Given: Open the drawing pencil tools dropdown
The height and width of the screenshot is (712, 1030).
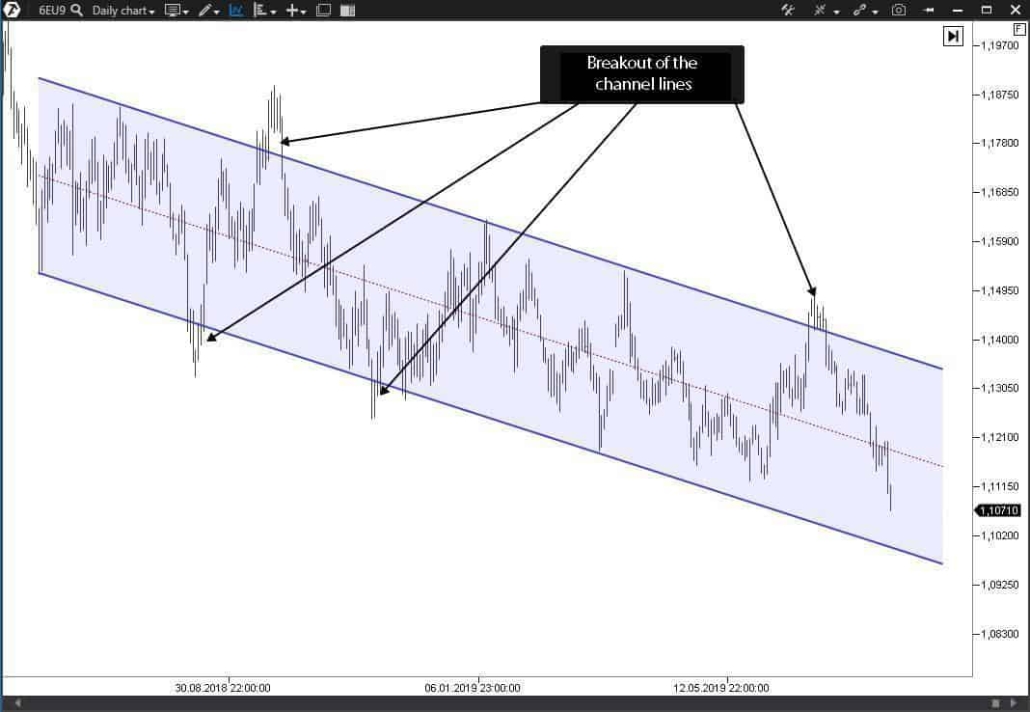Looking at the screenshot, I should click(208, 10).
